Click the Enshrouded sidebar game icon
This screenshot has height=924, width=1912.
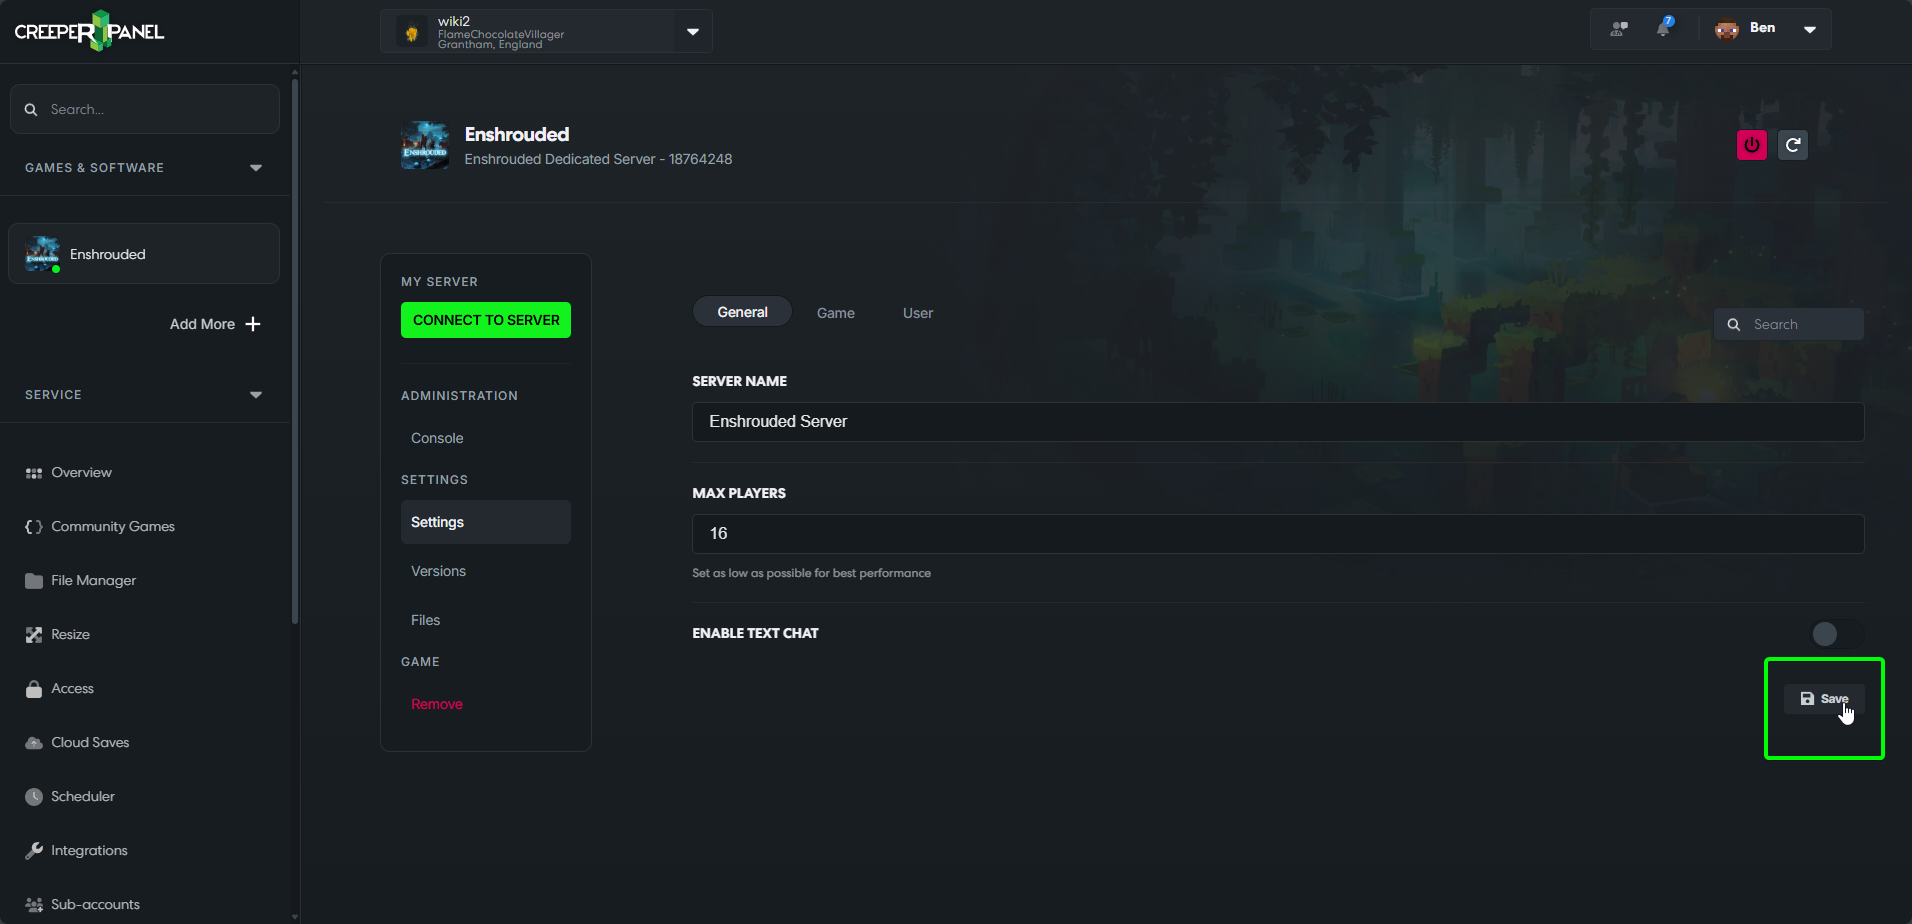[42, 254]
